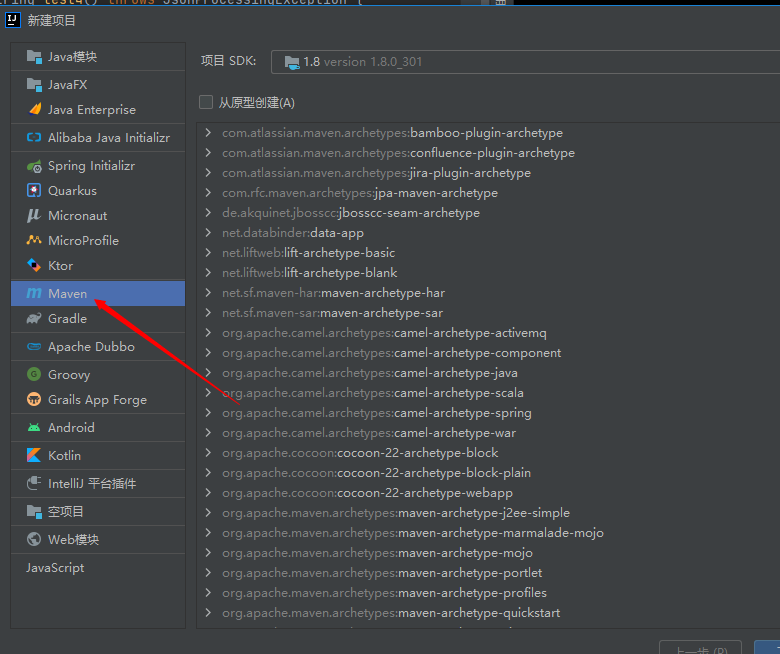Expand confluence-plugin-archetype node

[x=208, y=153]
